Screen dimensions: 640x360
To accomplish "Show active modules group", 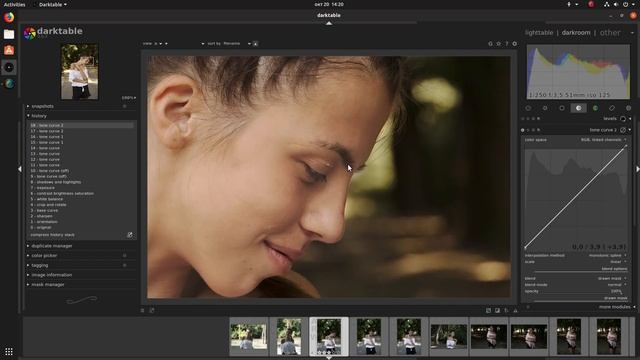I will [528, 108].
